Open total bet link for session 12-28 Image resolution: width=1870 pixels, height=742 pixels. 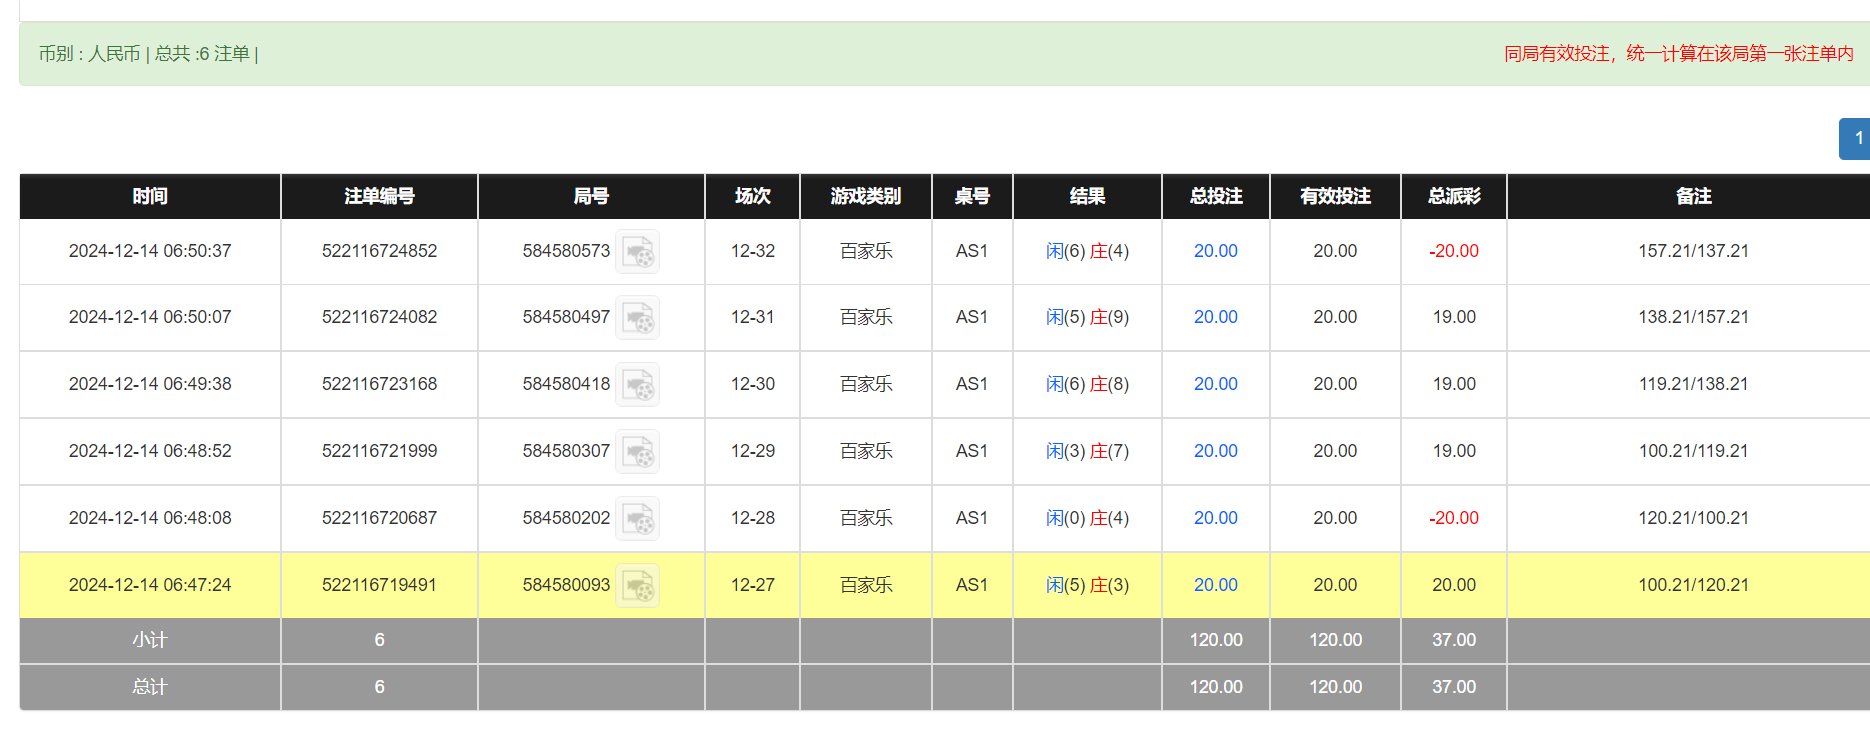tap(1215, 518)
